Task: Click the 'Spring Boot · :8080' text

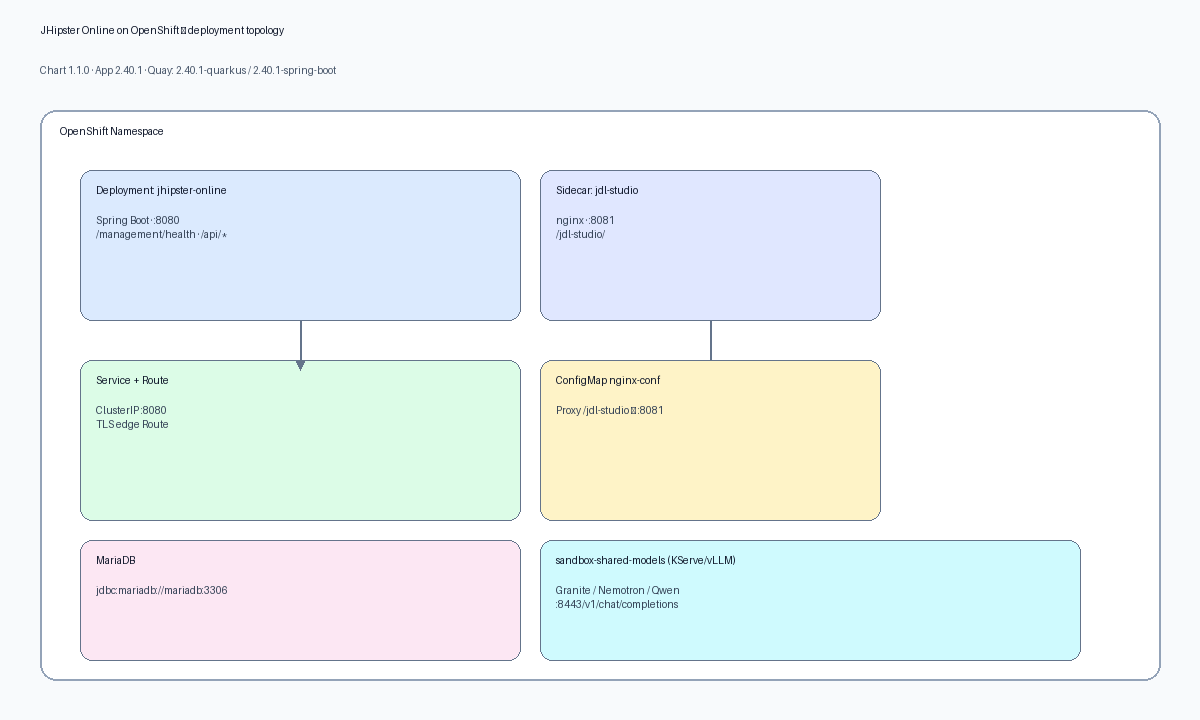Action: (x=138, y=220)
